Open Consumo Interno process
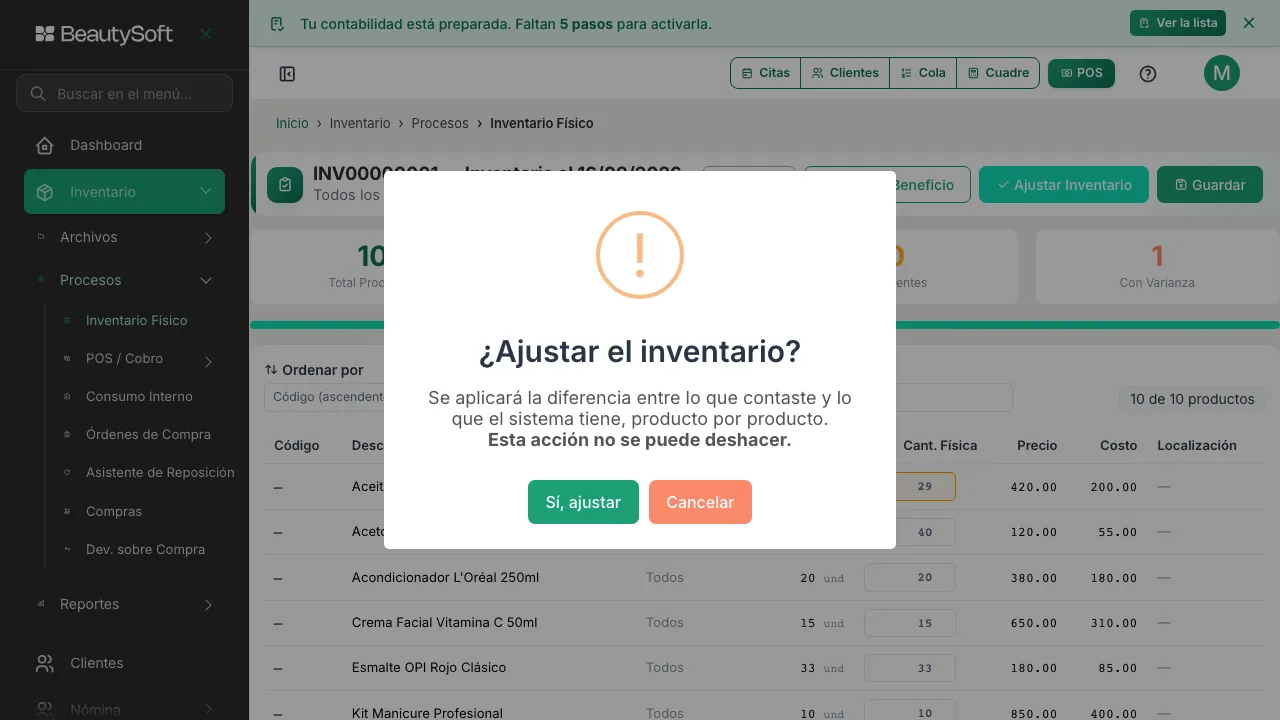1280x720 pixels. [x=139, y=396]
